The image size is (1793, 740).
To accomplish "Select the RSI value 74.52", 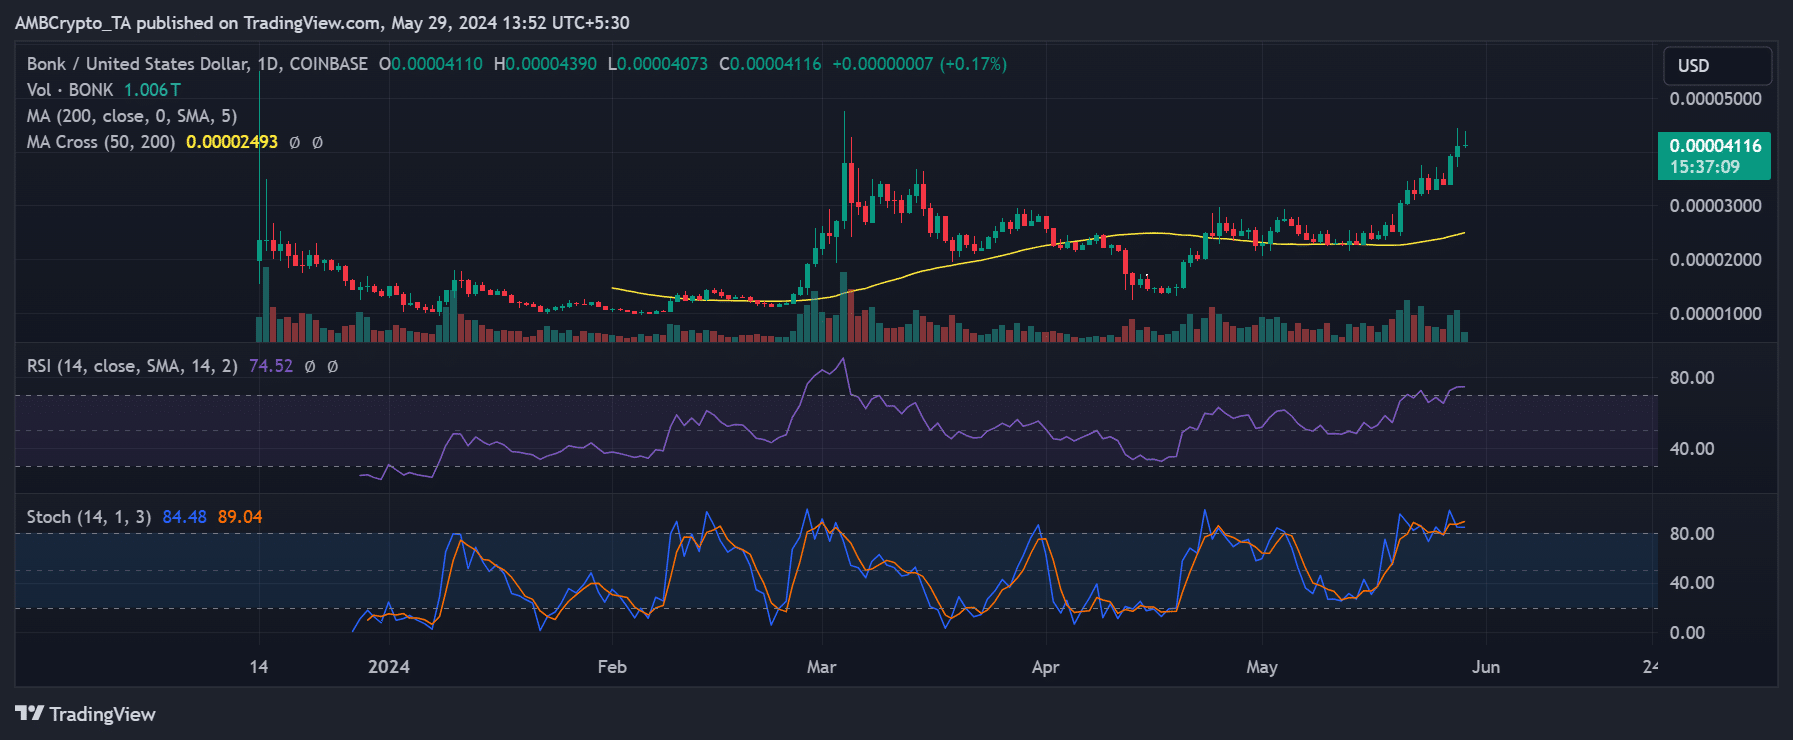I will tap(271, 366).
